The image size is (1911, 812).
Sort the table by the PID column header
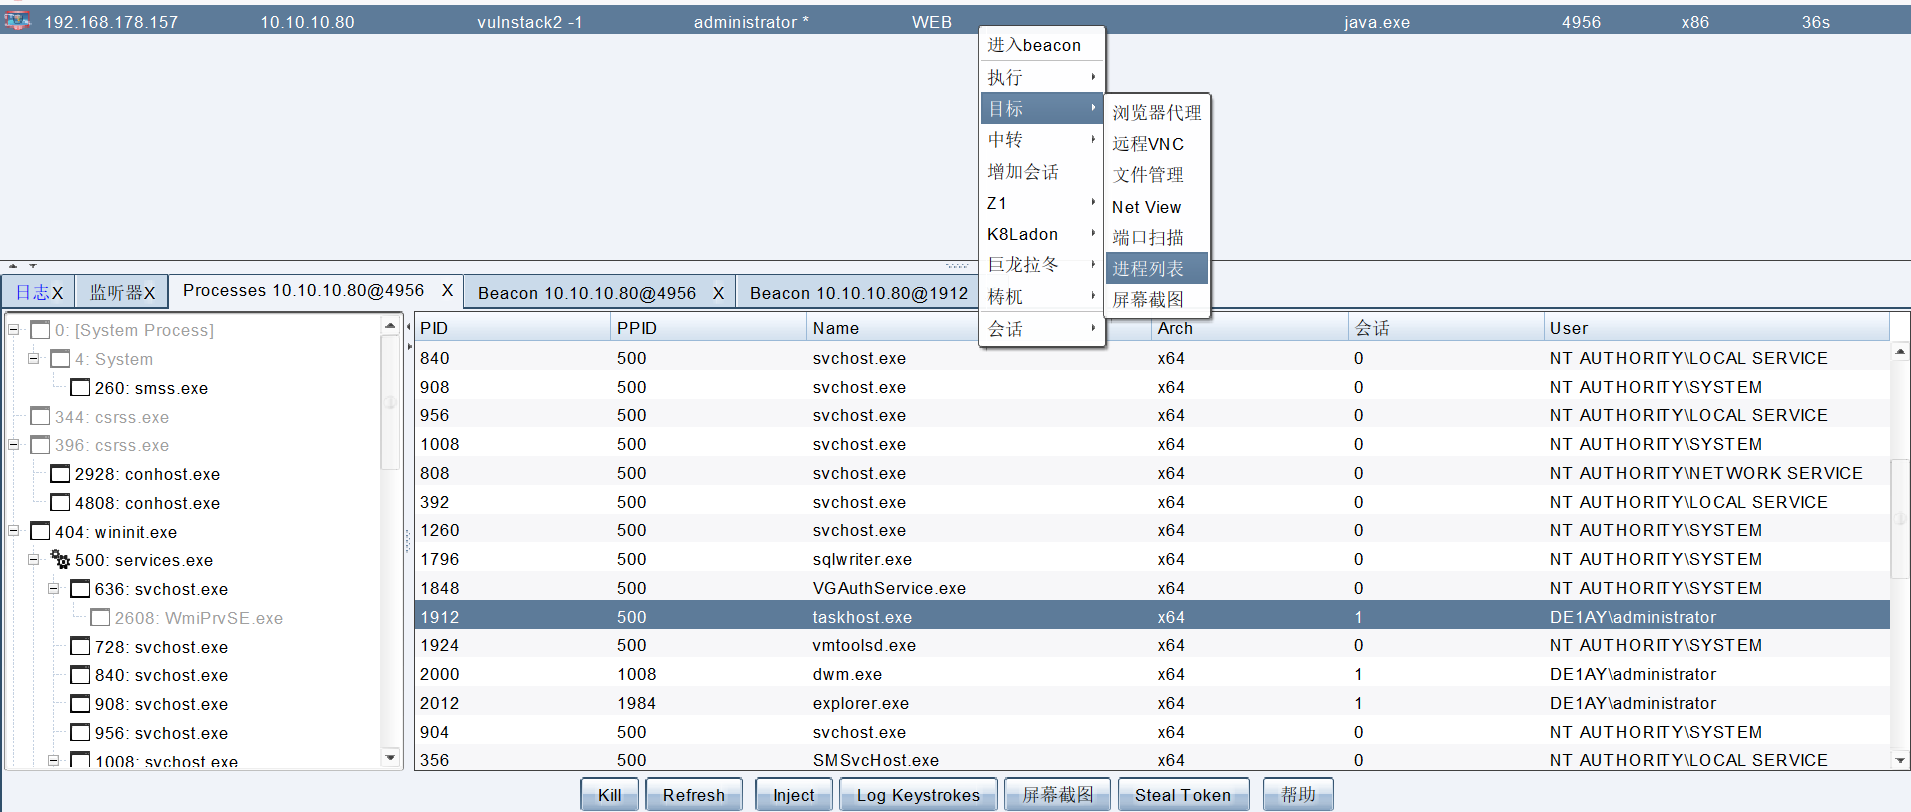point(512,328)
